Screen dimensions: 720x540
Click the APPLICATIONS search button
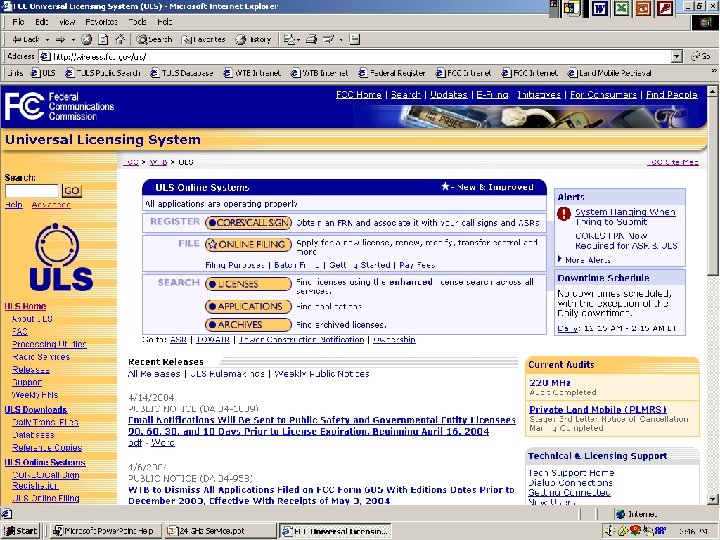248,306
